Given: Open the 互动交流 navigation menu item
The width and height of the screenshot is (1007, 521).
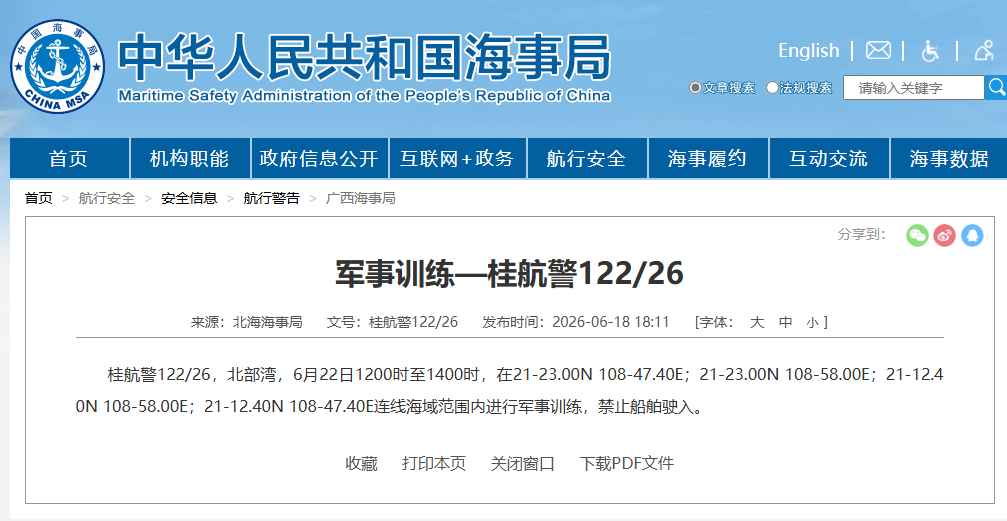Looking at the screenshot, I should [x=828, y=158].
